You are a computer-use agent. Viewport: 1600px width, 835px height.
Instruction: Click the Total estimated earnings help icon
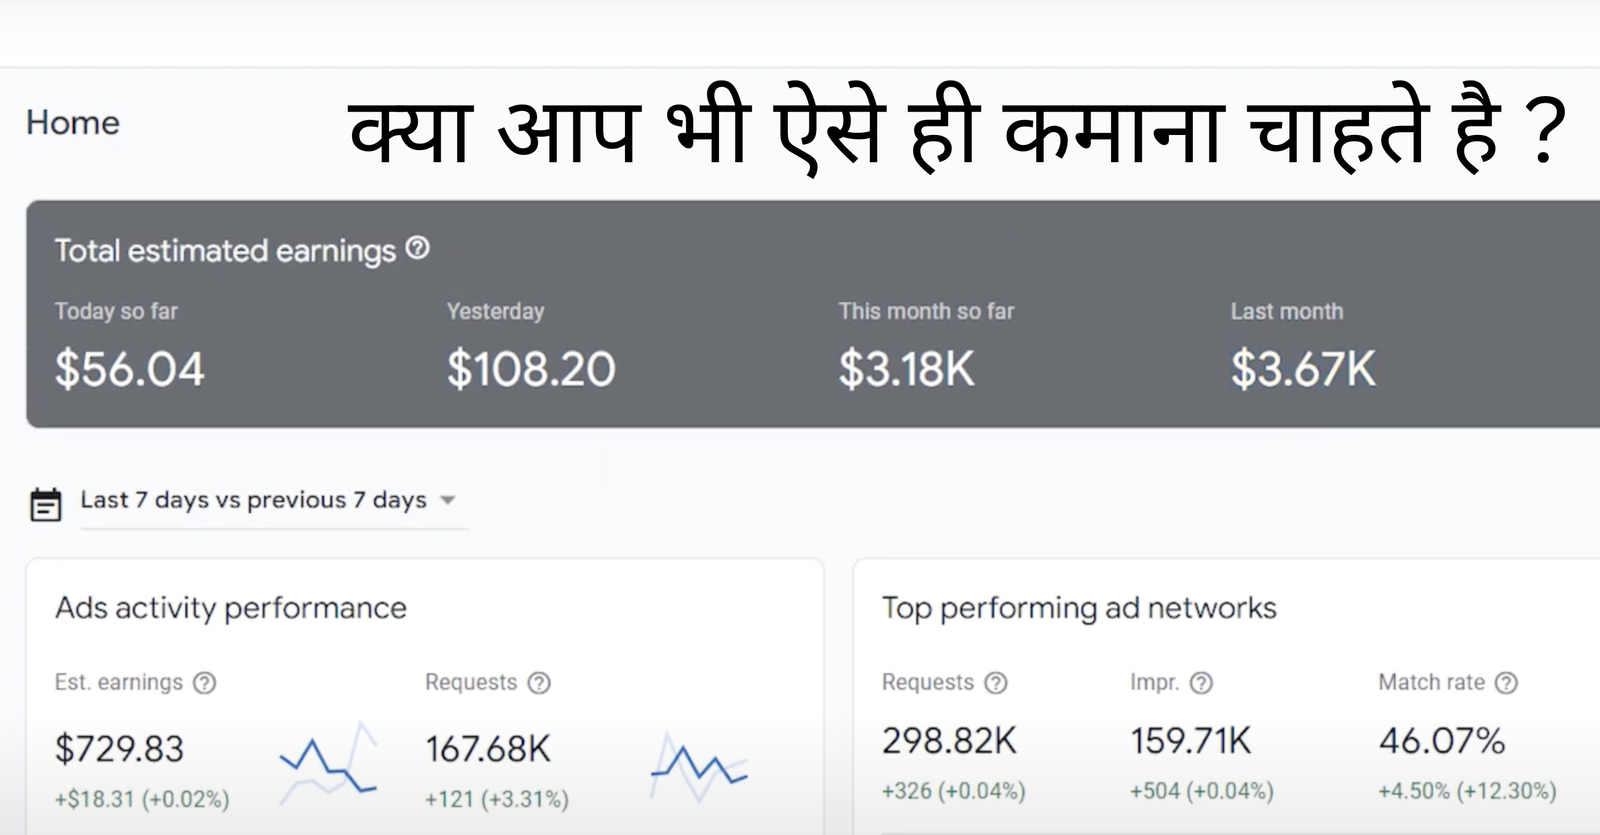(x=418, y=248)
